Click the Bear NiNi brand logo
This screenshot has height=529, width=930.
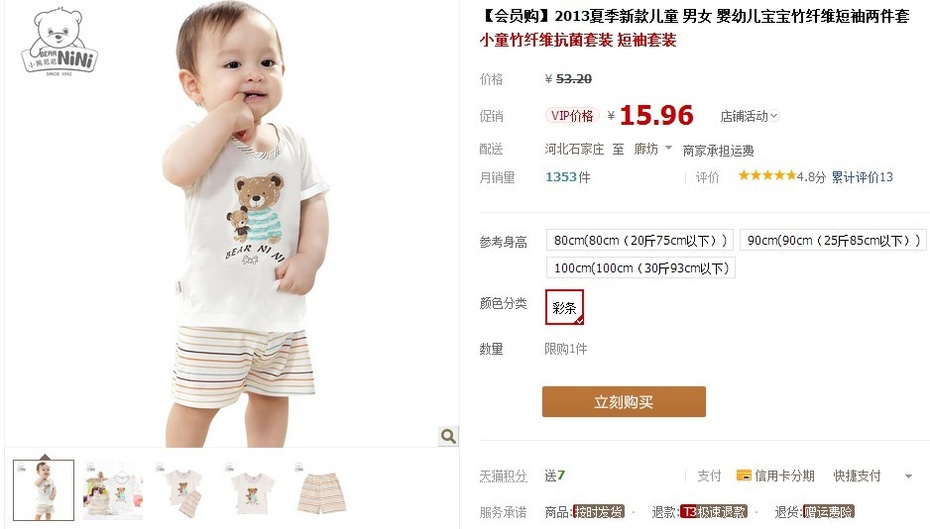click(x=59, y=42)
